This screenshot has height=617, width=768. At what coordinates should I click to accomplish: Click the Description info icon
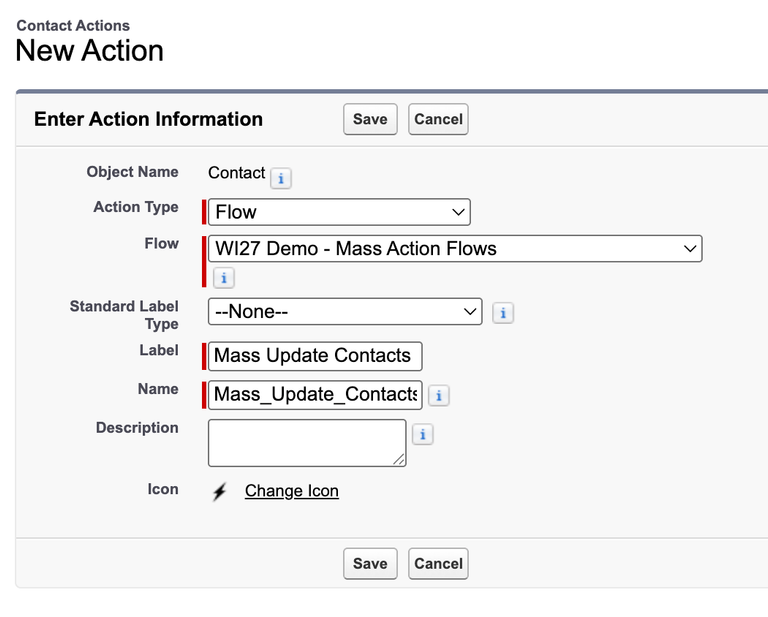click(423, 434)
